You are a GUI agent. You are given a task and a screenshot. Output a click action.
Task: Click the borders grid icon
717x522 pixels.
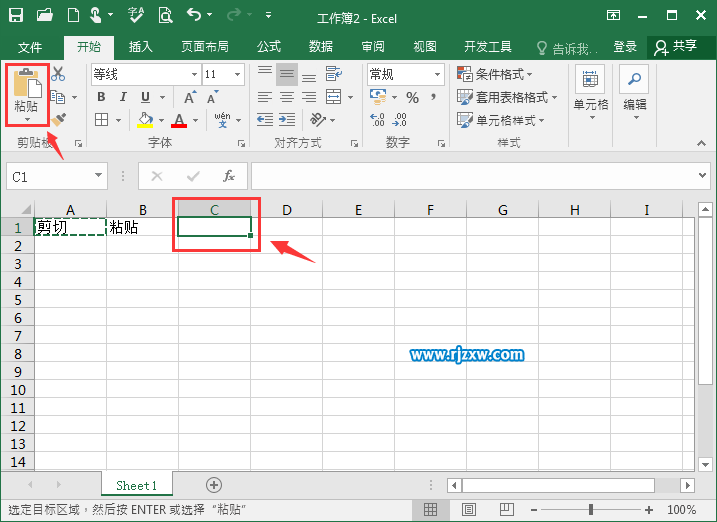coord(102,120)
